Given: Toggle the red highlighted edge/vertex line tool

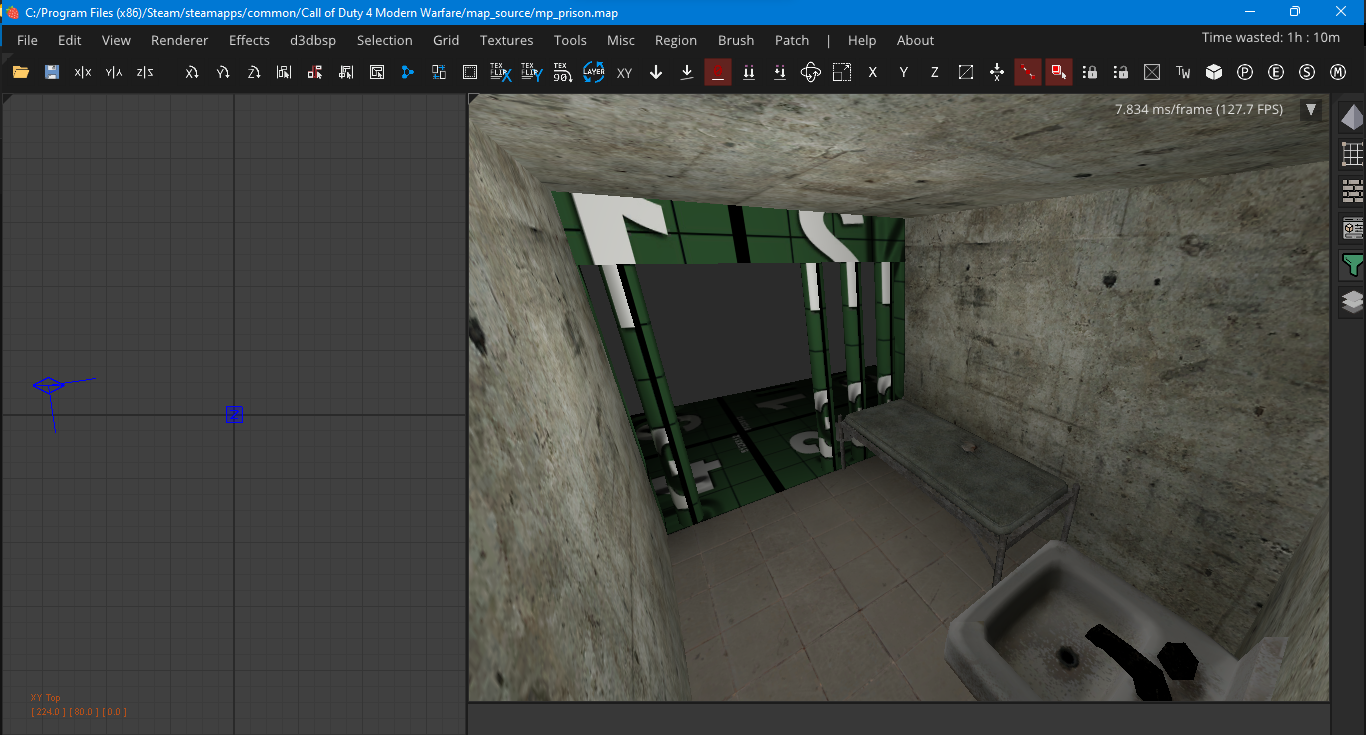Looking at the screenshot, I should pyautogui.click(x=1028, y=72).
